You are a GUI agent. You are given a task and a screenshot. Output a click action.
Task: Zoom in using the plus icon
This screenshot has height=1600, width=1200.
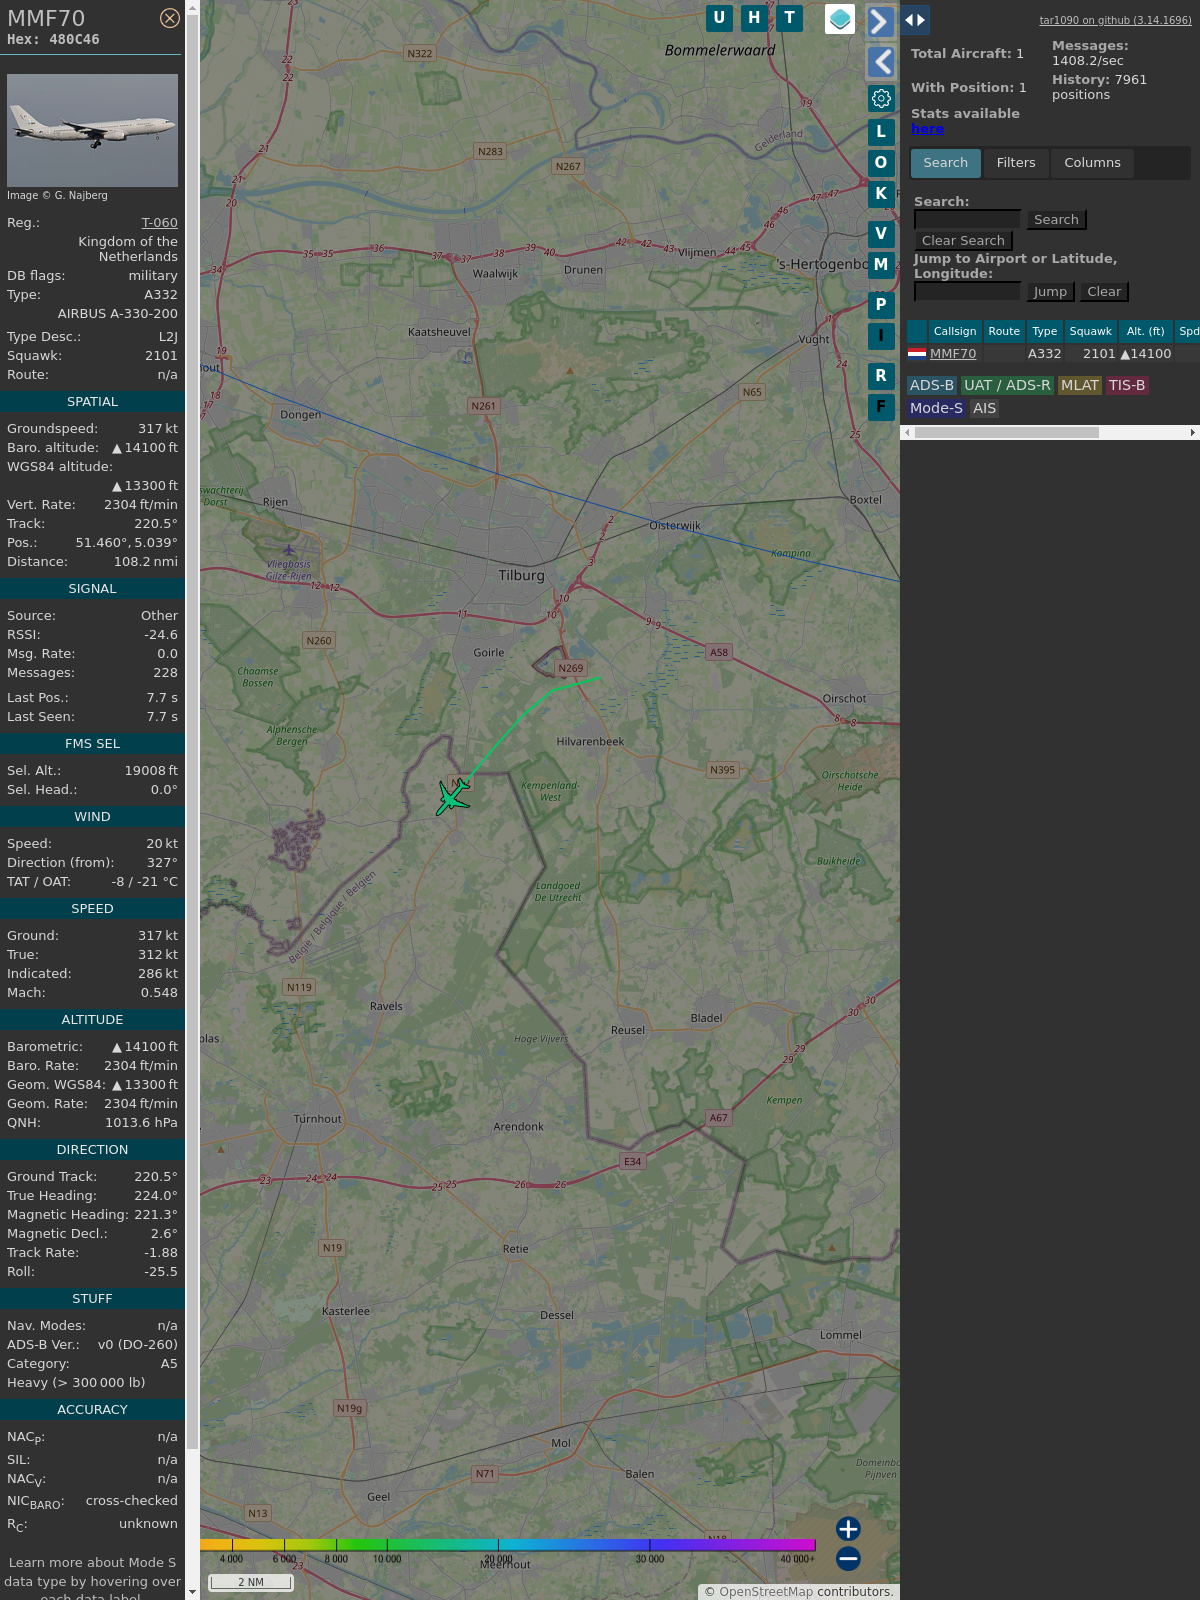tap(848, 1529)
